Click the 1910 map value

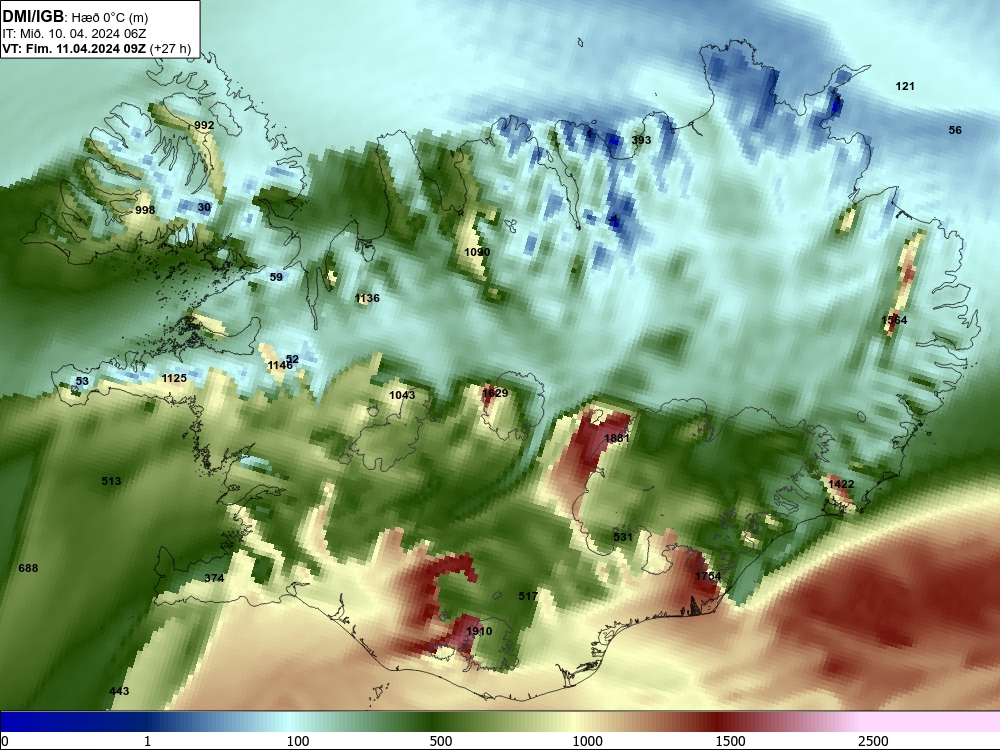(479, 631)
